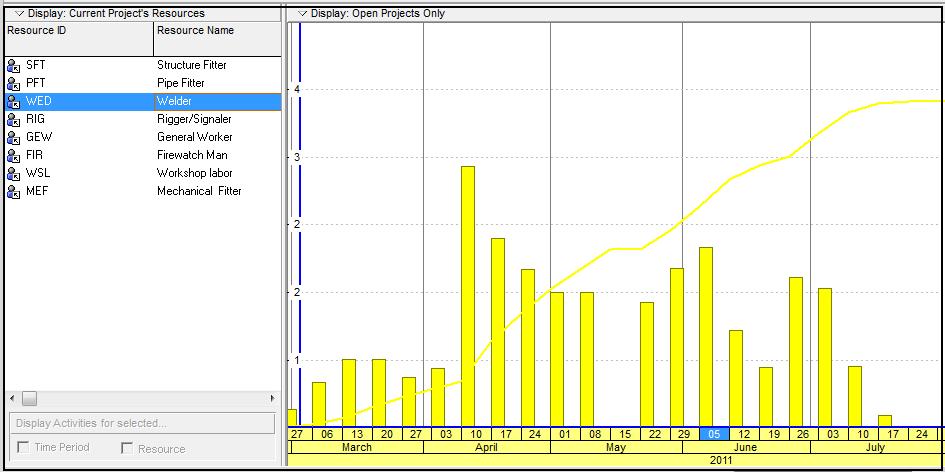Enable the Time Period checkbox
The image size is (945, 472).
point(24,447)
